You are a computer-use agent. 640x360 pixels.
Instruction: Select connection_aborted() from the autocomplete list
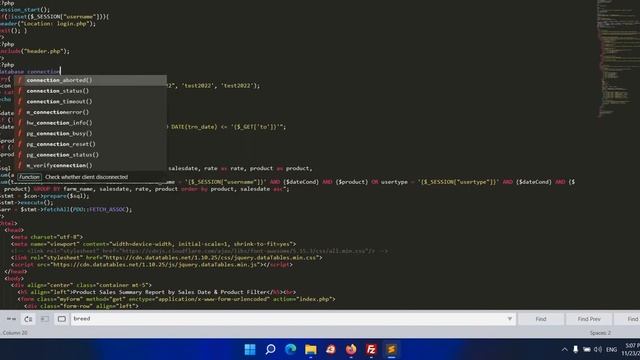click(x=91, y=80)
